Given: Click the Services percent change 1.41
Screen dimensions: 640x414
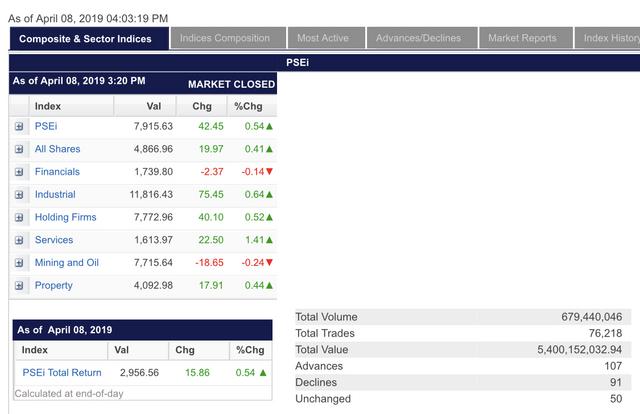Looking at the screenshot, I should point(254,240).
